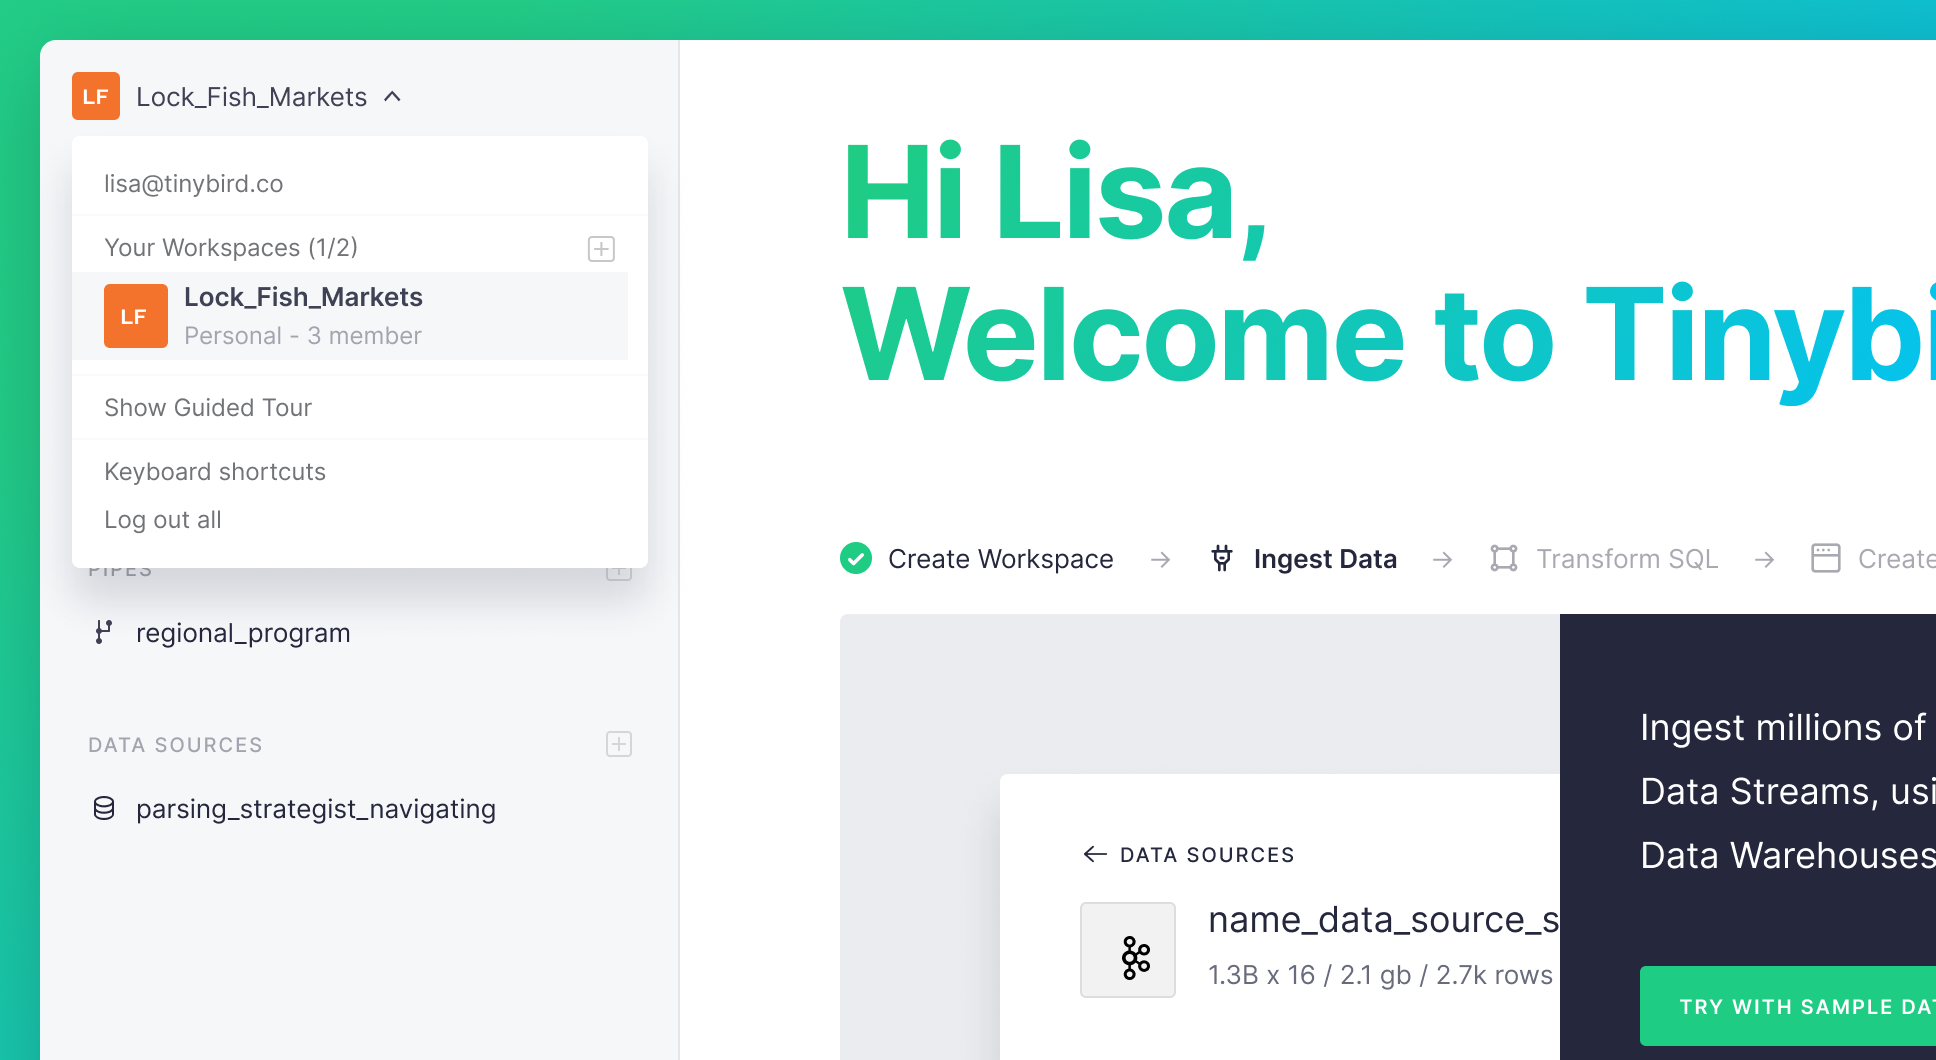The height and width of the screenshot is (1060, 1936).
Task: Click the lisa@tinybird.co account email
Action: pyautogui.click(x=194, y=184)
